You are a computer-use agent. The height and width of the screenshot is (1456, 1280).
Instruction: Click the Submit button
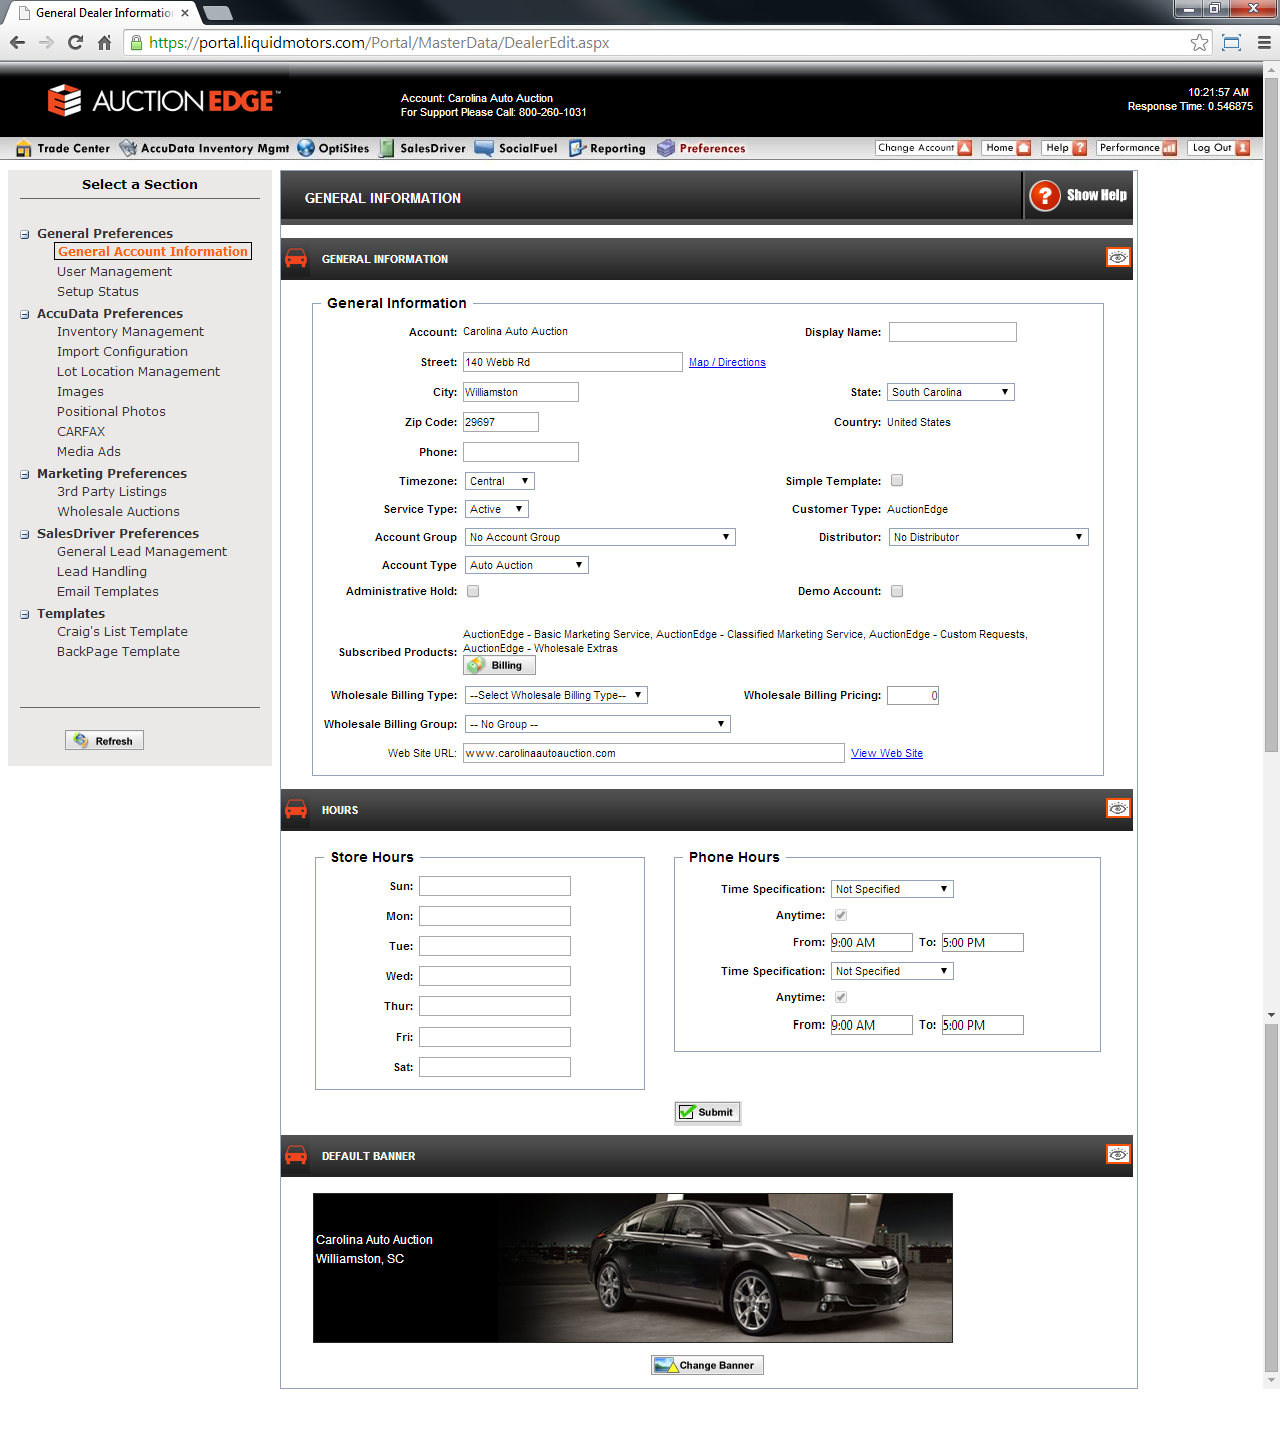707,1112
